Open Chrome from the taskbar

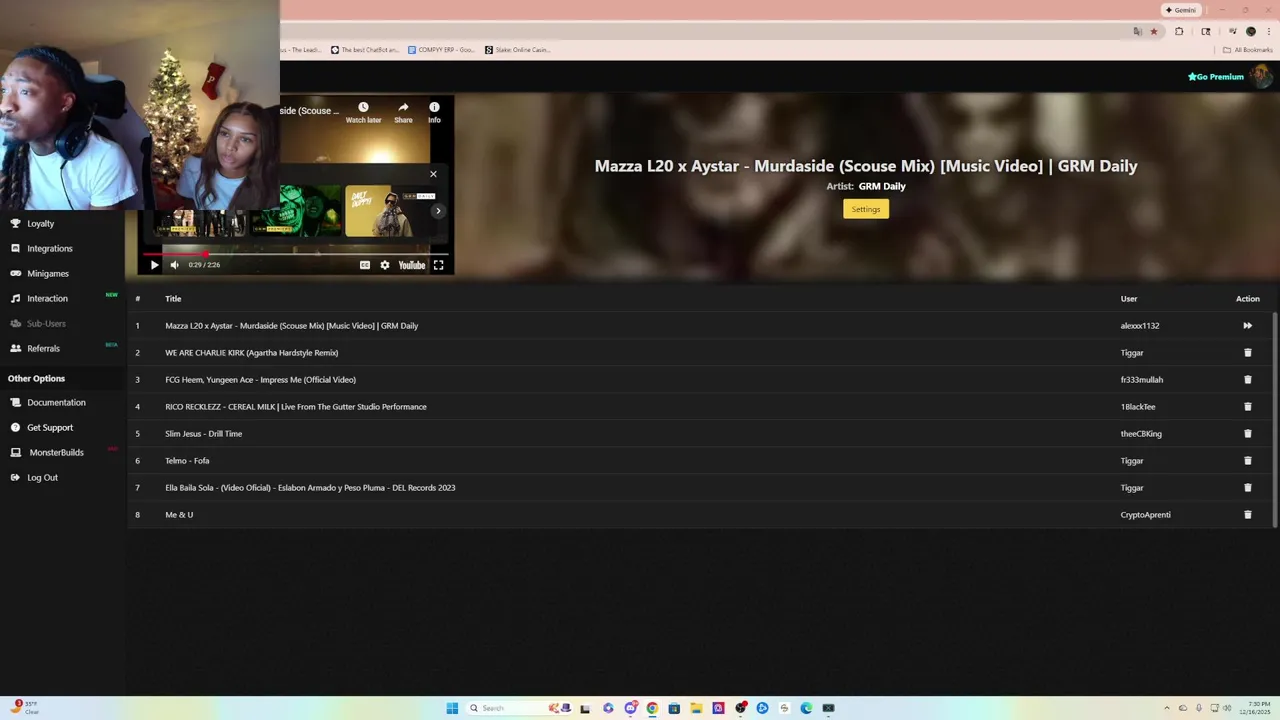(x=652, y=708)
